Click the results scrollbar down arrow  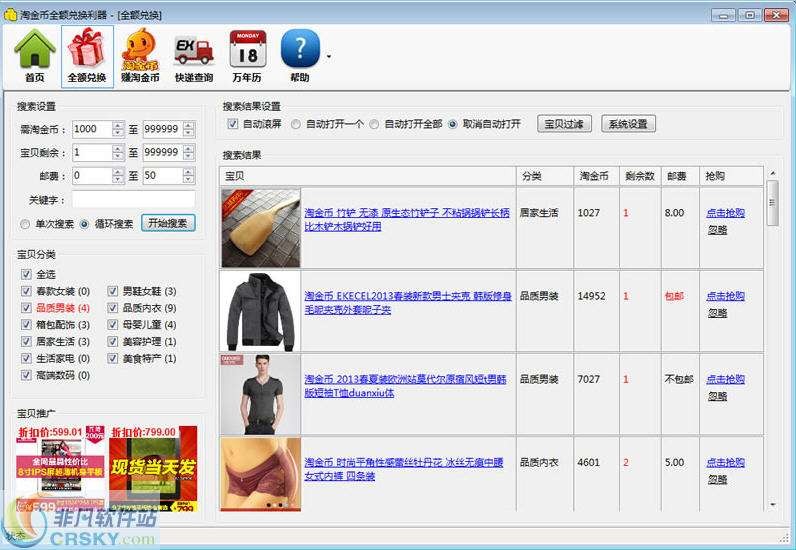[773, 505]
